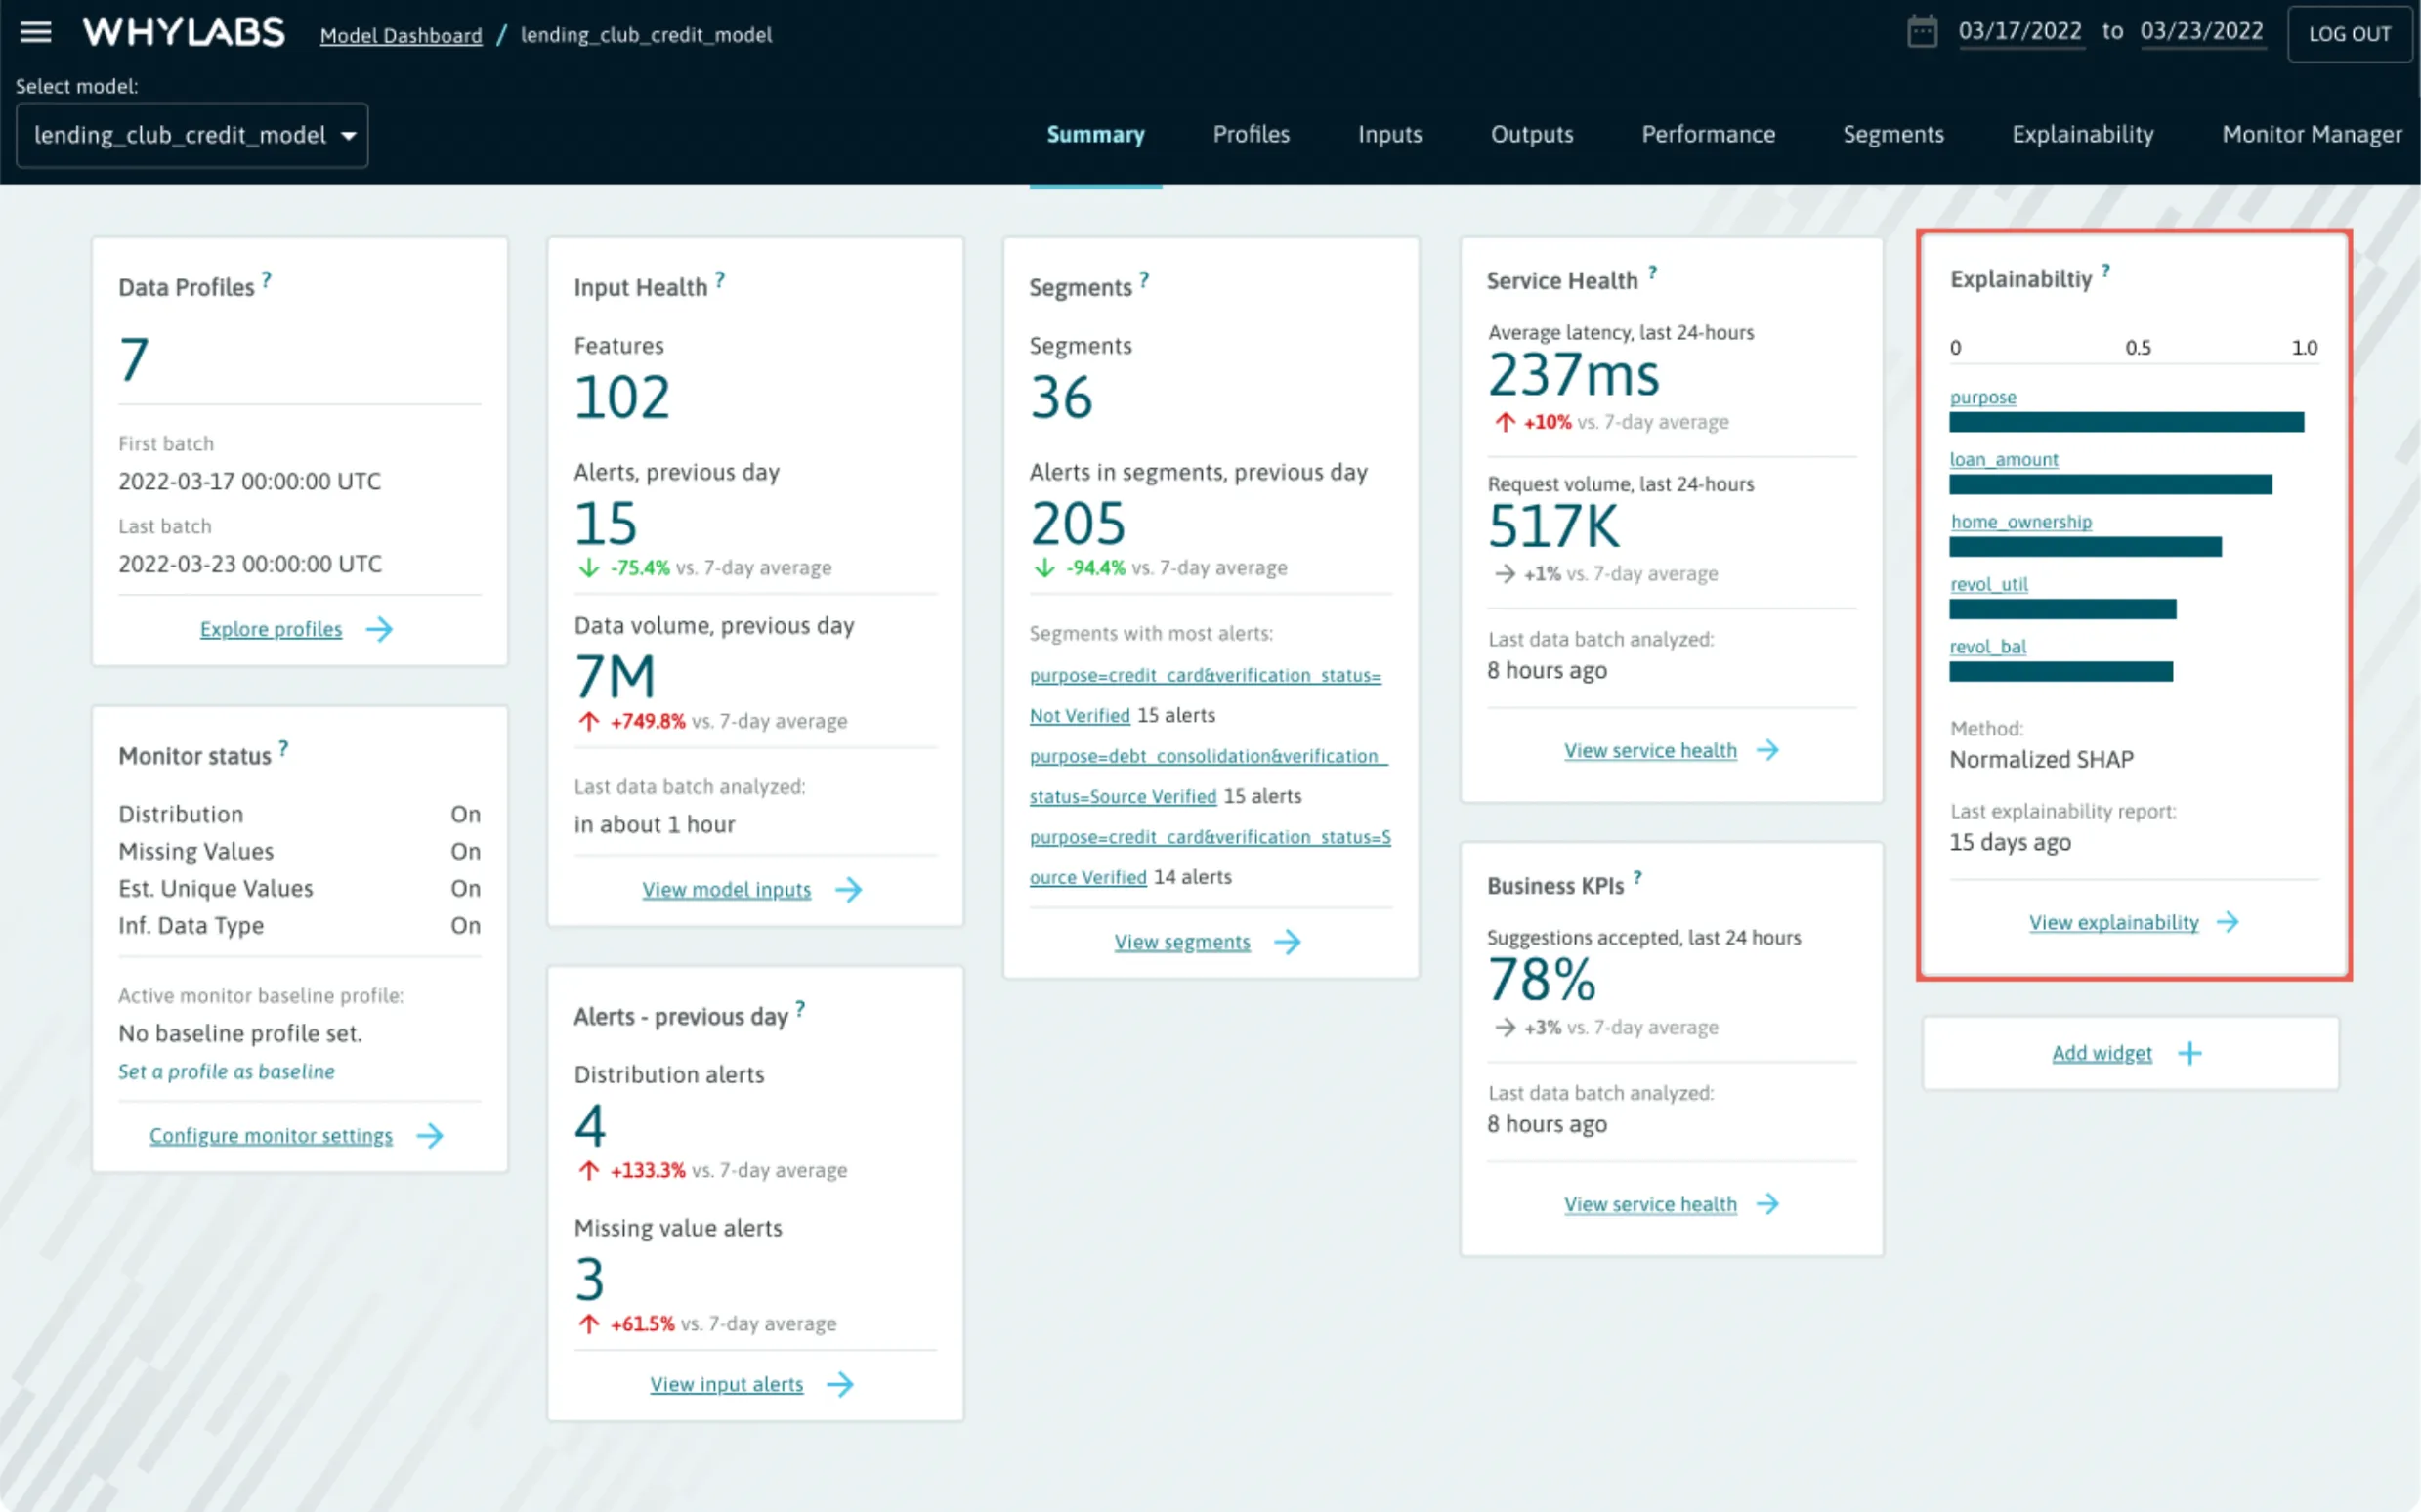Click arrow icon next to View explainability
The image size is (2421, 1512).
pos(2227,922)
